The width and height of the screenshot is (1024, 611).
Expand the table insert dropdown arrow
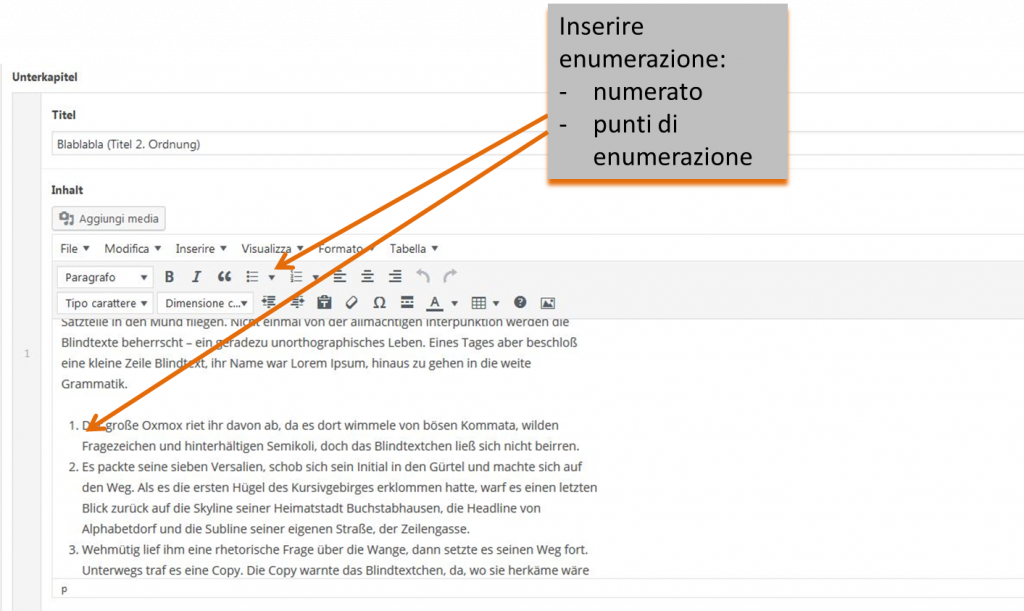coord(496,302)
